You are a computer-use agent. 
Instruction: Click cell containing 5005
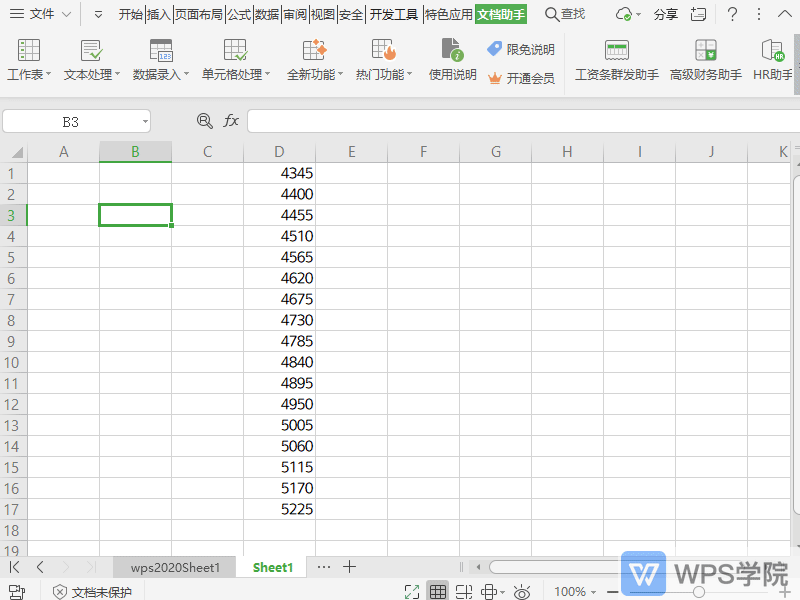(279, 425)
